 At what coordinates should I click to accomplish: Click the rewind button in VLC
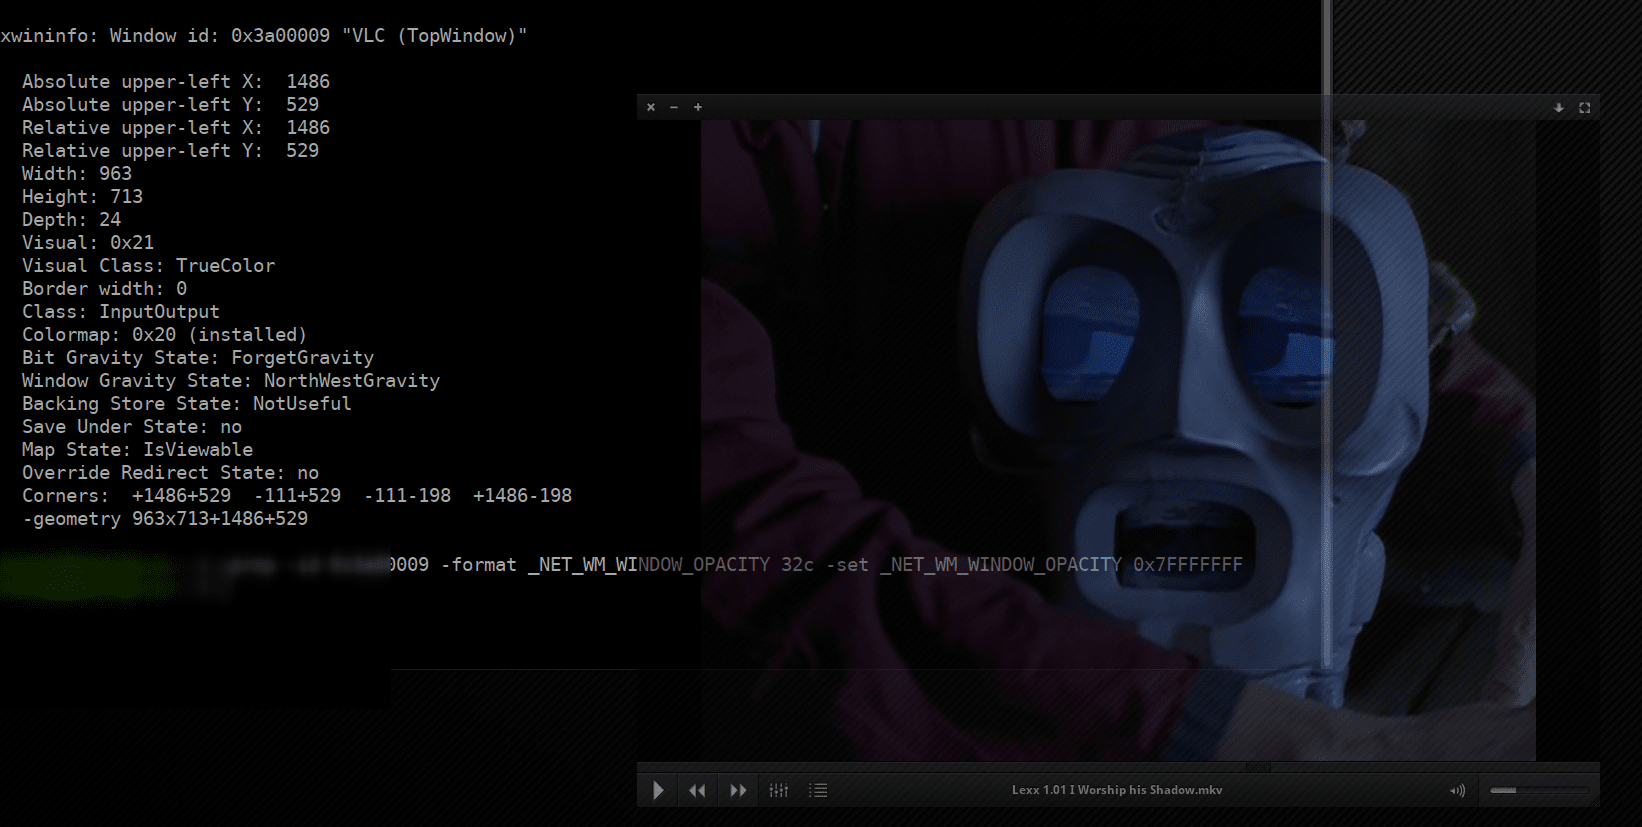point(697,790)
